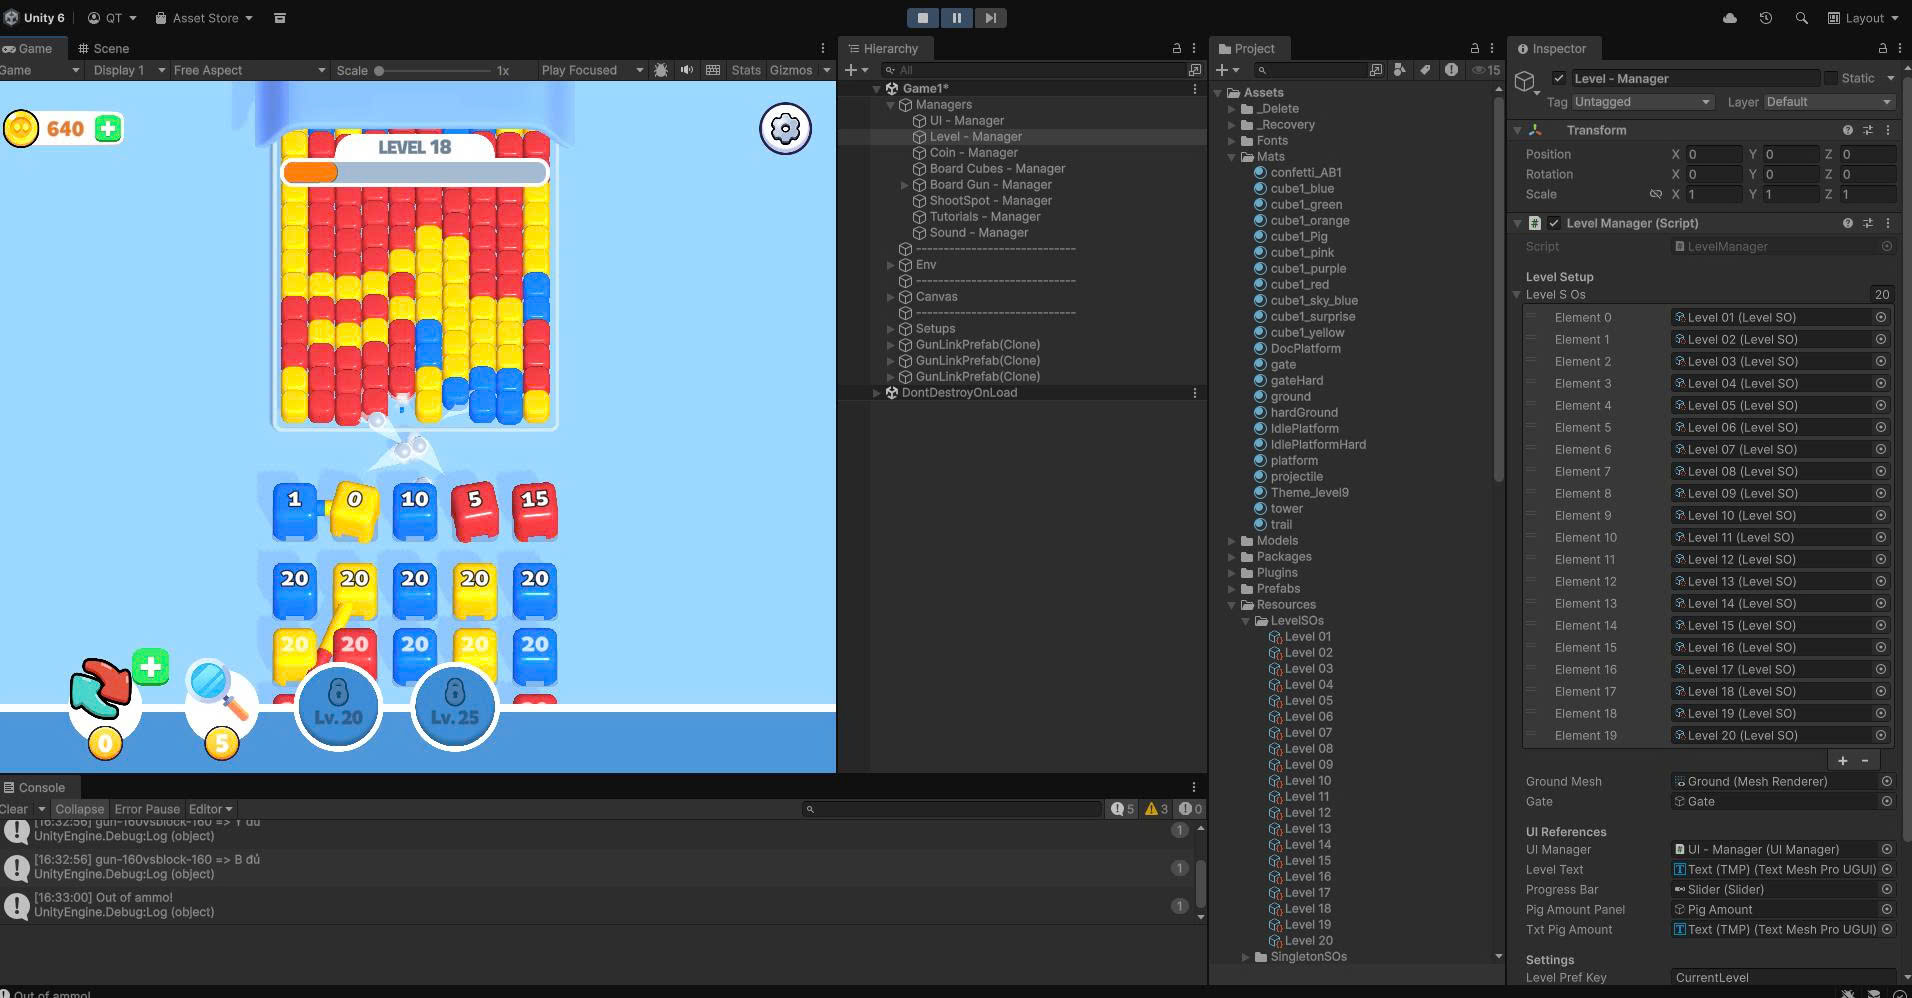Open the game settings gear icon
Viewport: 1912px width, 998px height.
[785, 128]
